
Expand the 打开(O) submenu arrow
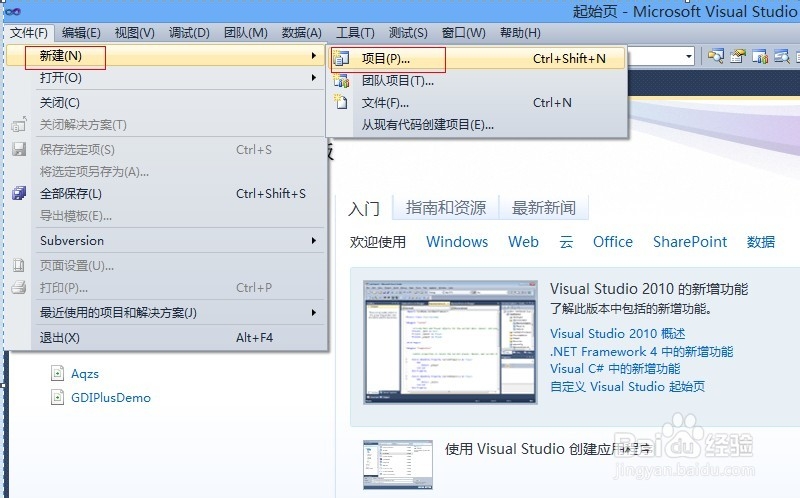(x=313, y=78)
